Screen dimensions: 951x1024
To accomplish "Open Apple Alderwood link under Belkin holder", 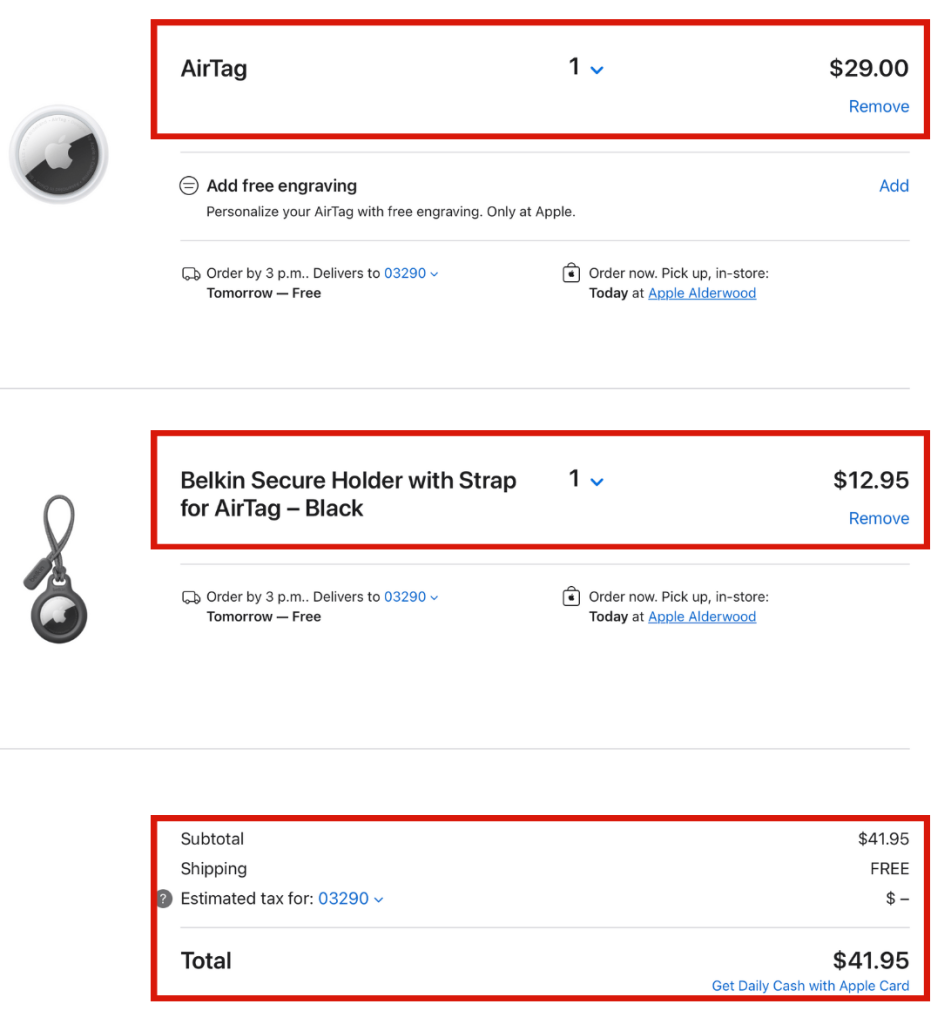I will pyautogui.click(x=702, y=617).
